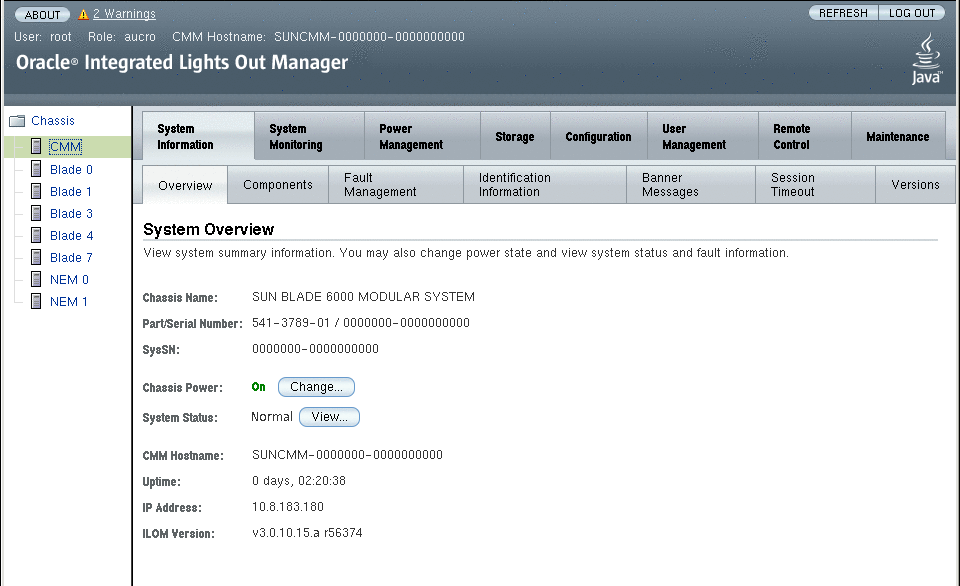960x586 pixels.
Task: Switch to User Management tab
Action: (703, 137)
